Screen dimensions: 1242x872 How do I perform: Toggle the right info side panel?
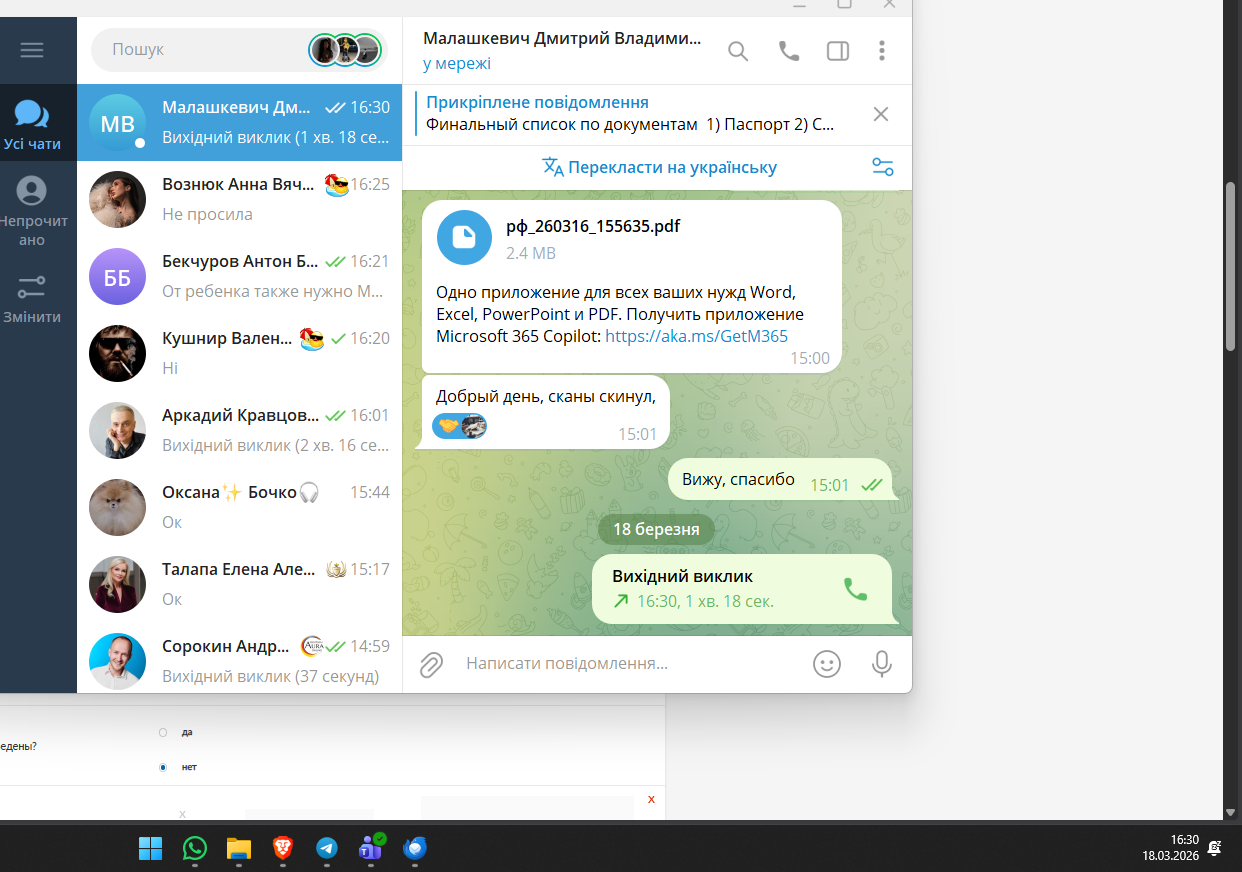[x=838, y=51]
